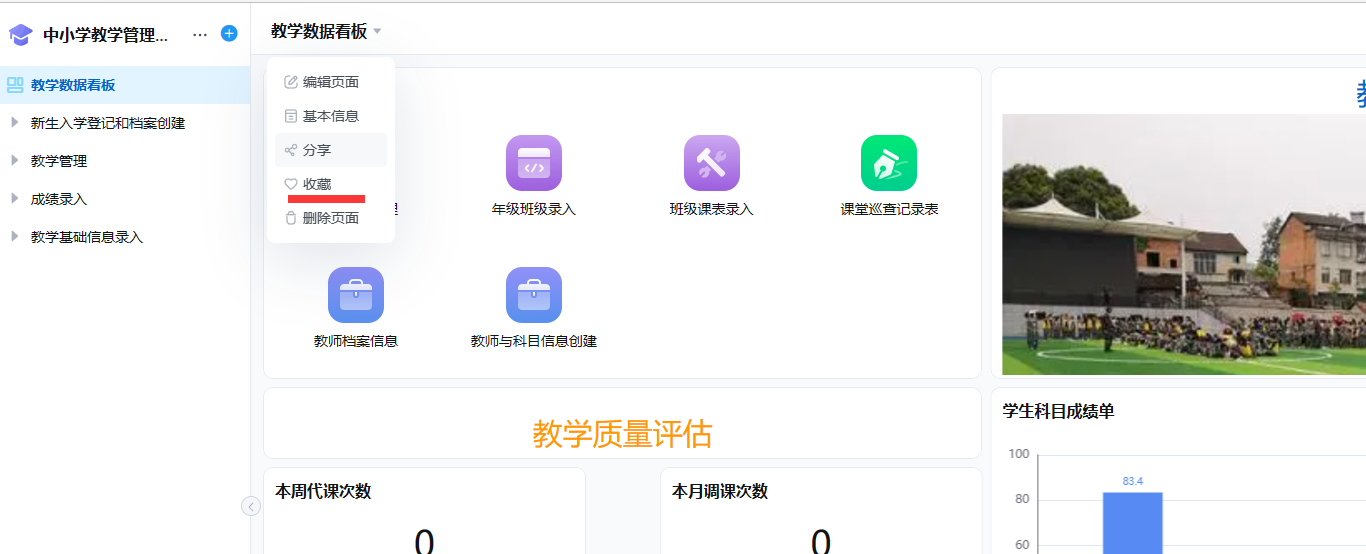1366x554 pixels.
Task: Open the 课堂巡查记录表 pen icon
Action: [889, 163]
